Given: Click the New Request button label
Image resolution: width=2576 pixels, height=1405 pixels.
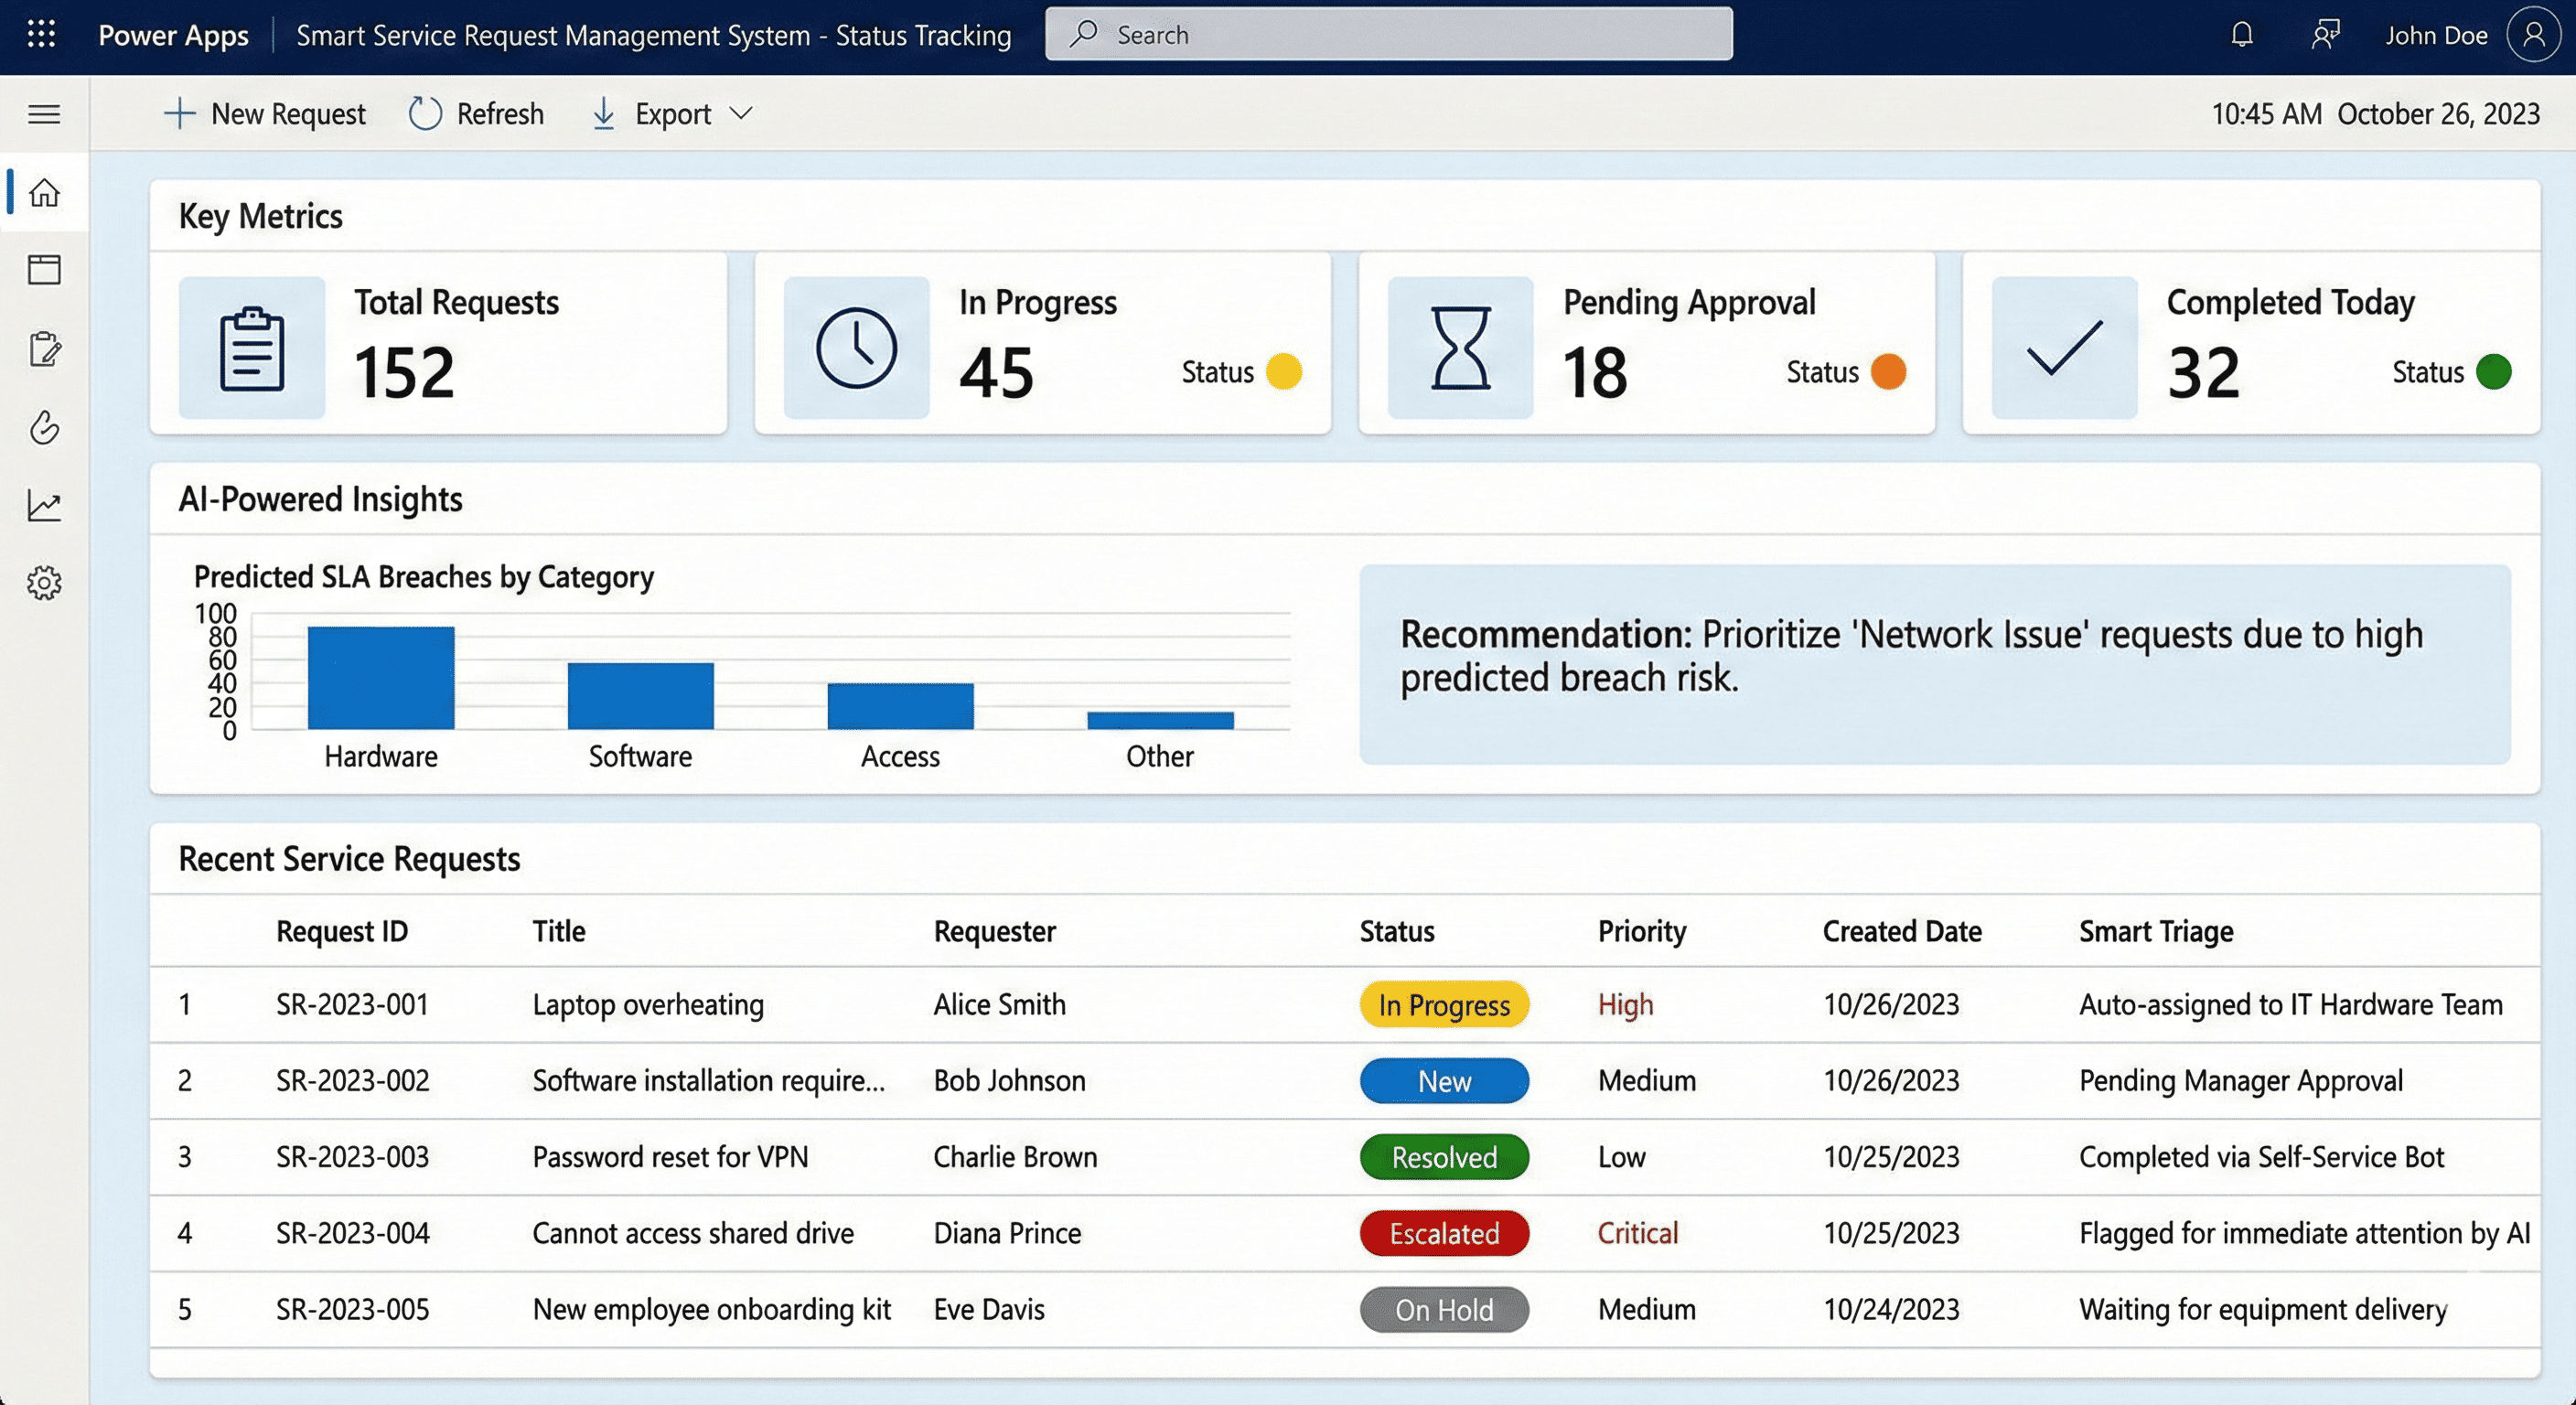Looking at the screenshot, I should 288,114.
